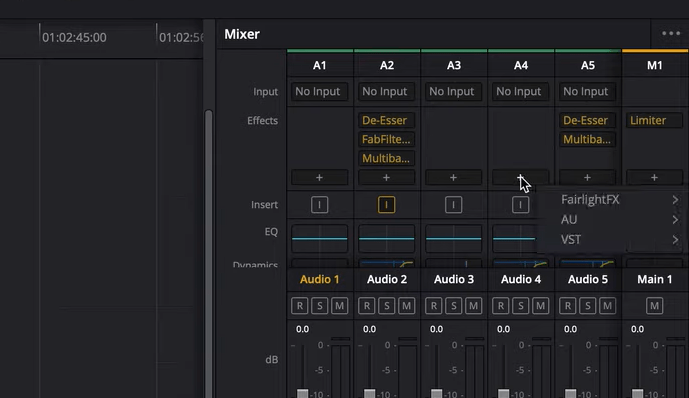
Task: Arm record on Audio 4
Action: coord(500,306)
